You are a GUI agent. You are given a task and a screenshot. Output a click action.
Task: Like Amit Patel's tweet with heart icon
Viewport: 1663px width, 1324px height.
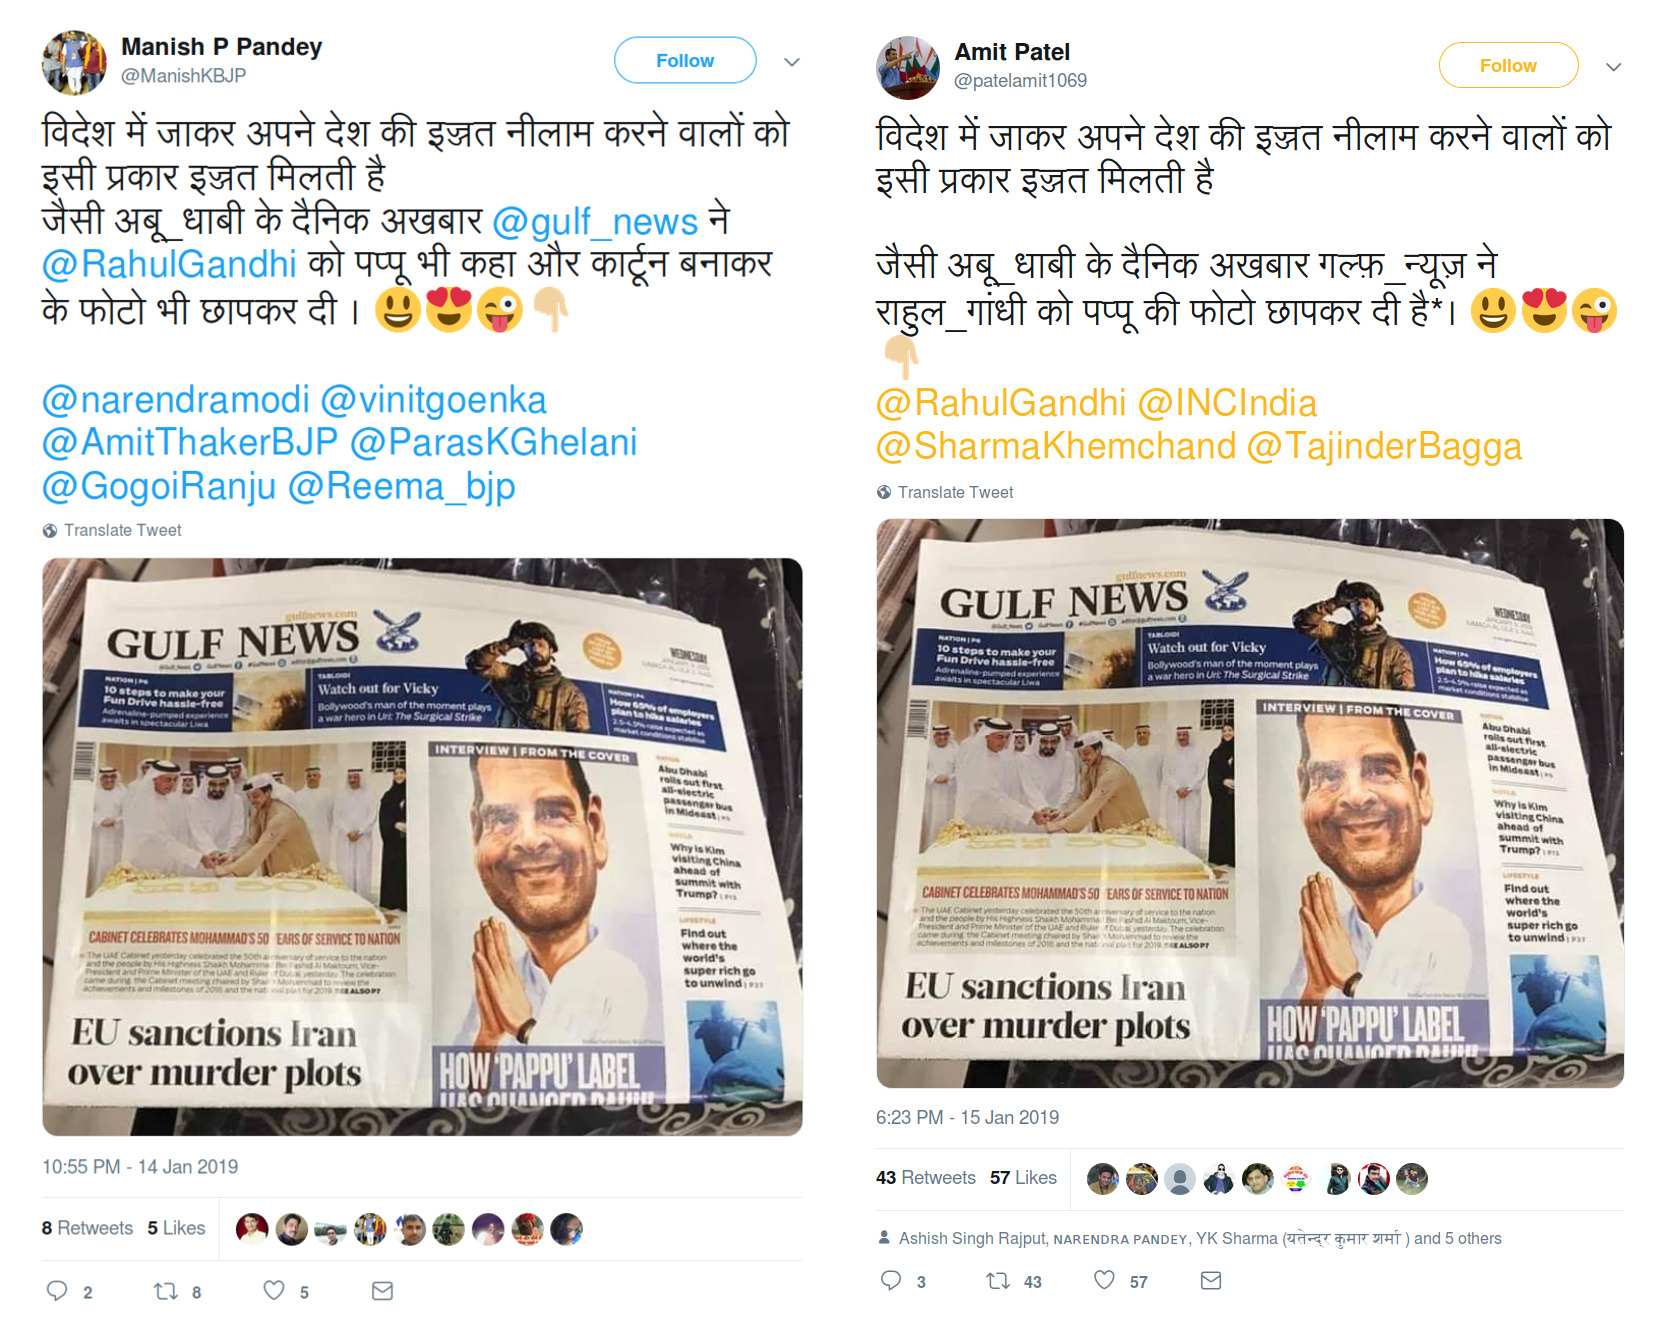(1104, 1280)
